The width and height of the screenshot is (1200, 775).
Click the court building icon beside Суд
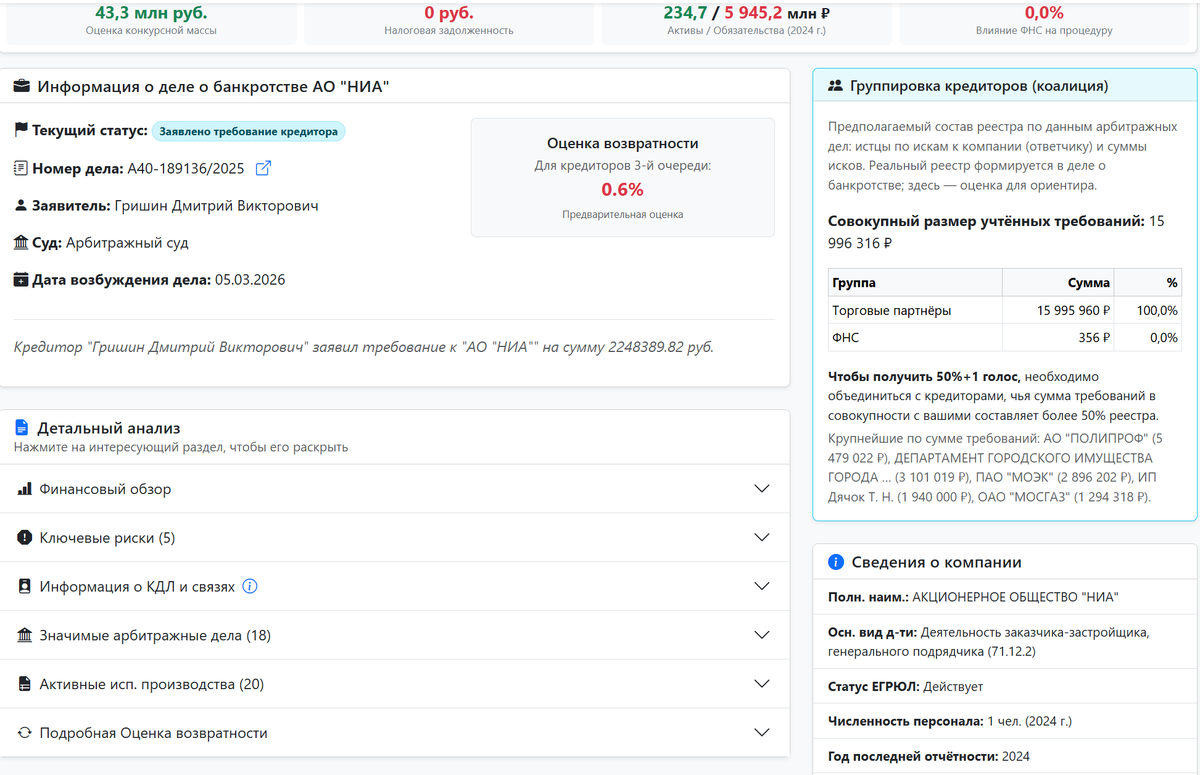point(21,243)
